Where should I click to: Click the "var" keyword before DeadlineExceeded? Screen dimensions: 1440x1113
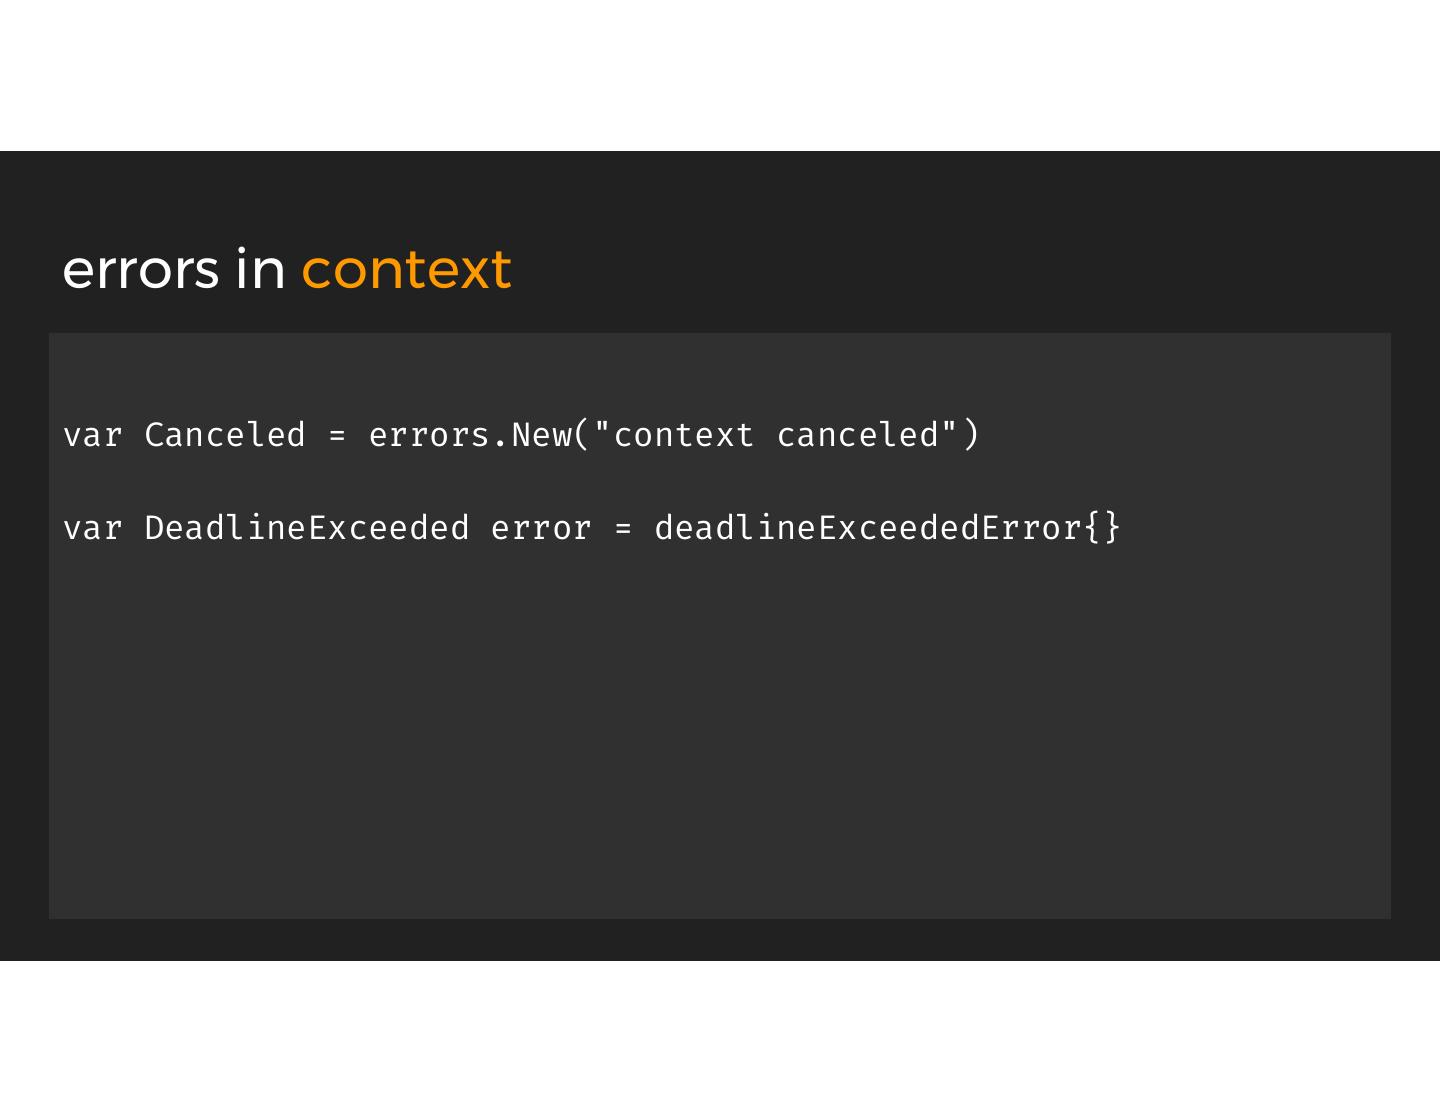tap(92, 528)
